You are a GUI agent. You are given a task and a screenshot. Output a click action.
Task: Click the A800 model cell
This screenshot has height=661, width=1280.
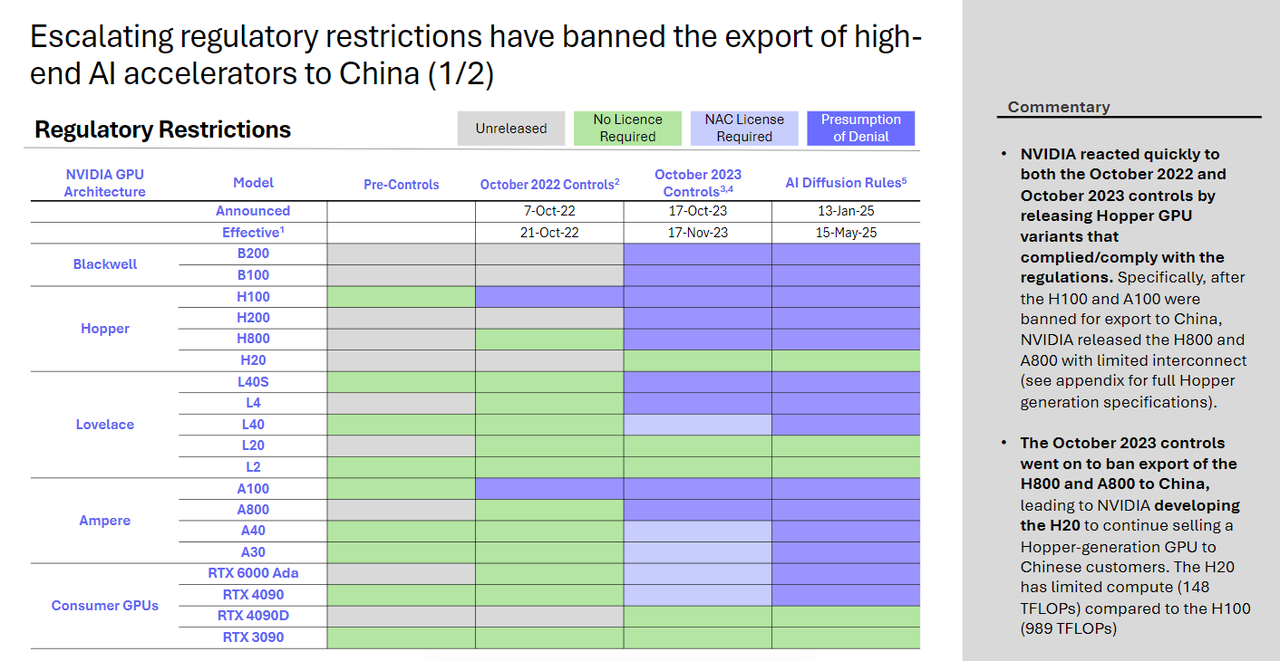pos(253,509)
